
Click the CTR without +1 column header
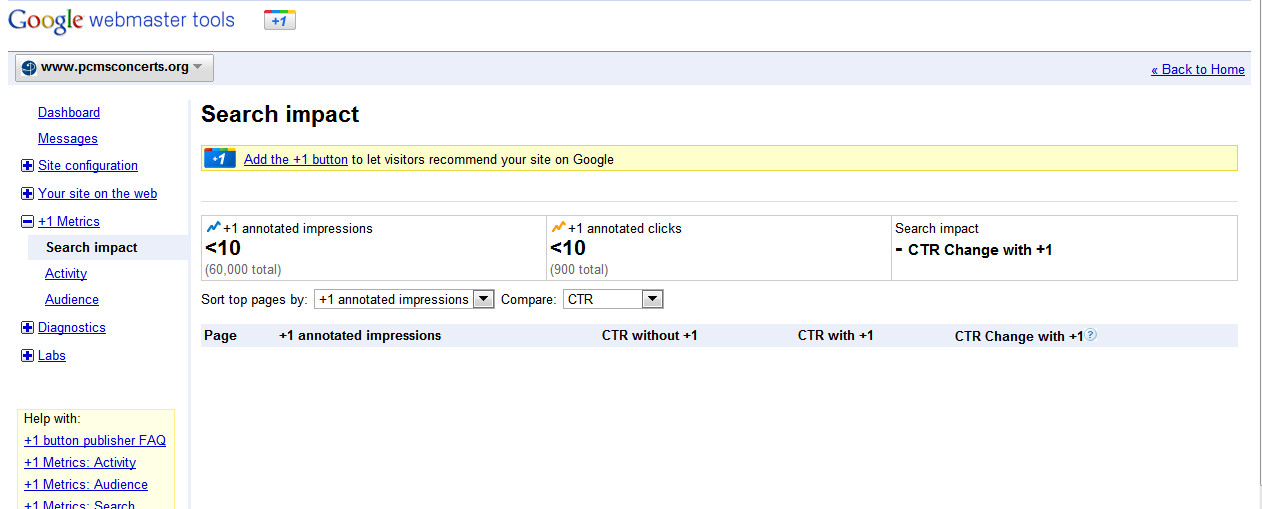point(650,335)
